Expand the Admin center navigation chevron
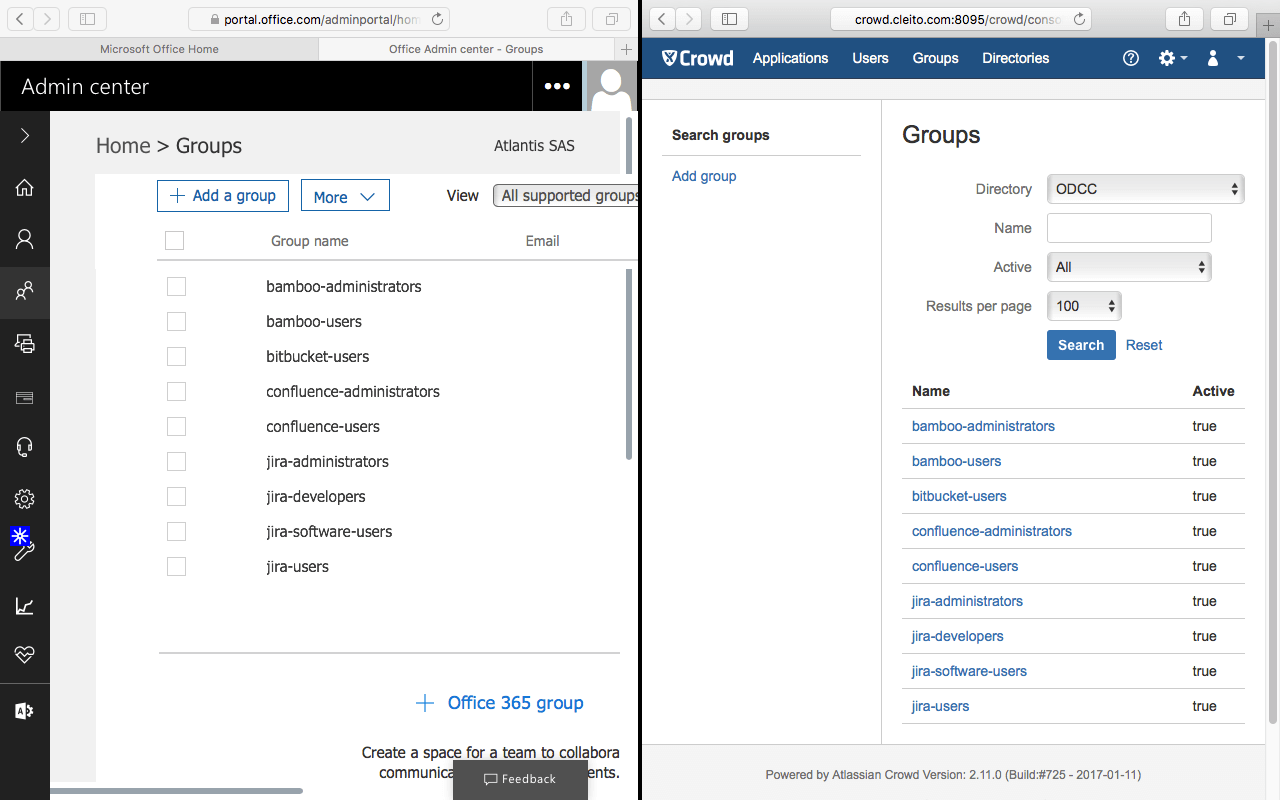1280x800 pixels. point(25,135)
